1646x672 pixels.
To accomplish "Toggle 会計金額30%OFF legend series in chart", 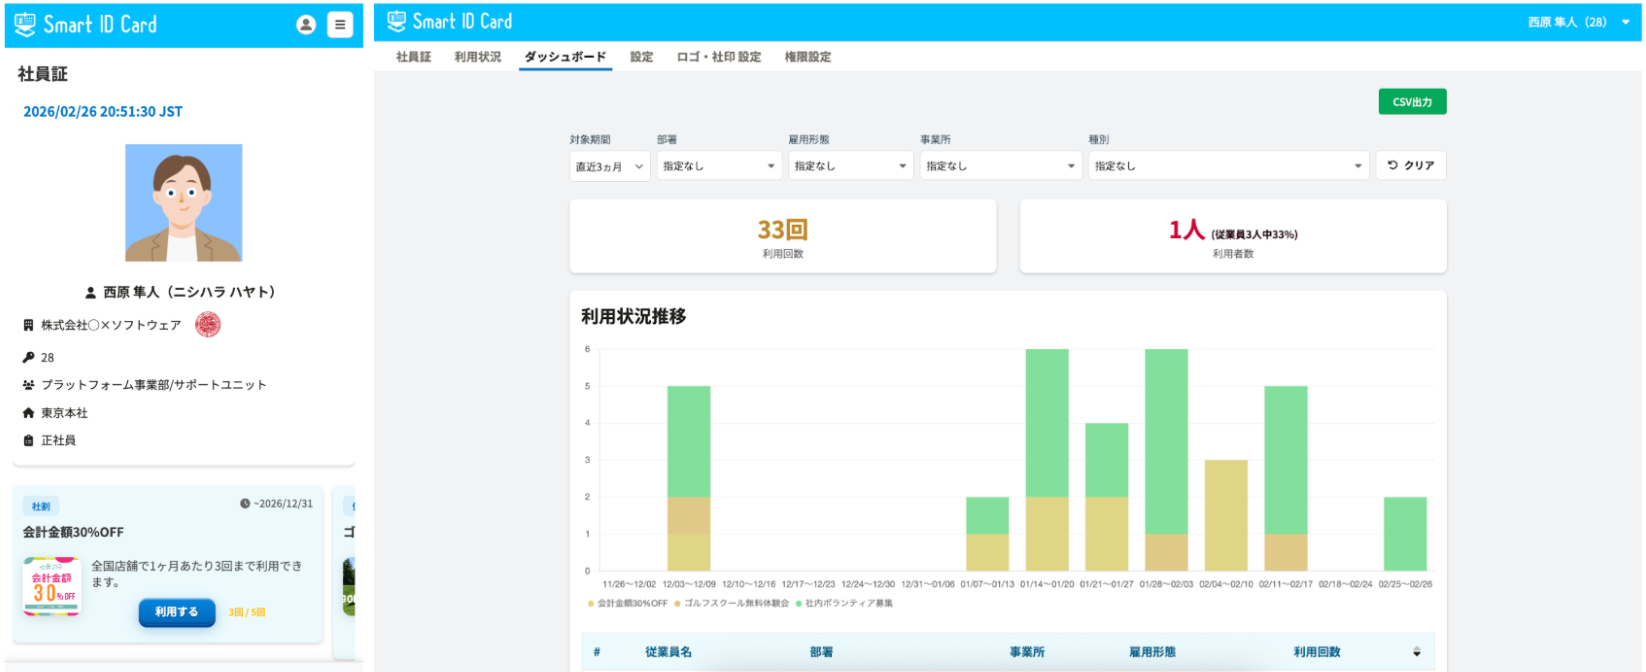I will click(x=627, y=604).
